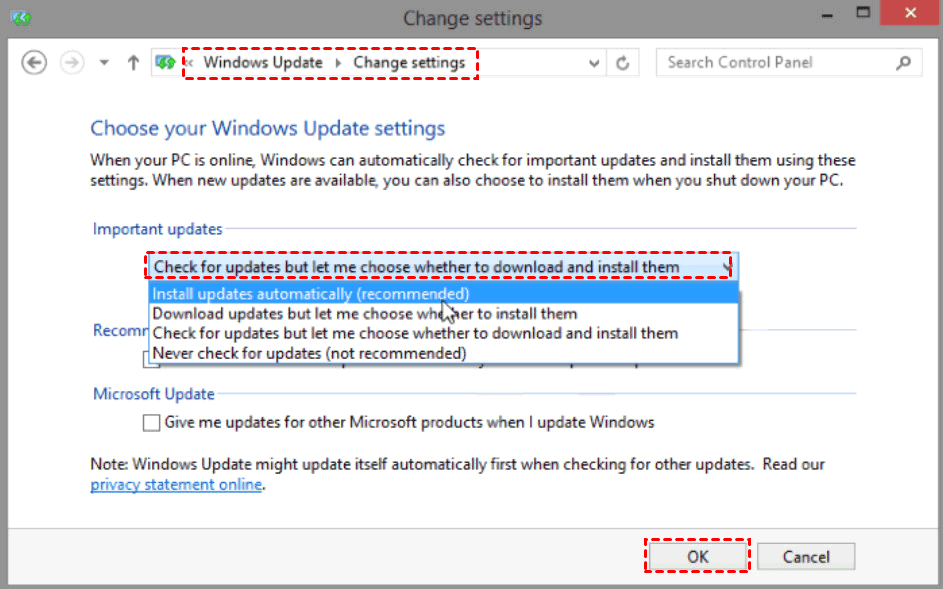Viewport: 943px width, 589px height.
Task: Click the Choose your Windows Update settings heading
Action: coord(268,128)
